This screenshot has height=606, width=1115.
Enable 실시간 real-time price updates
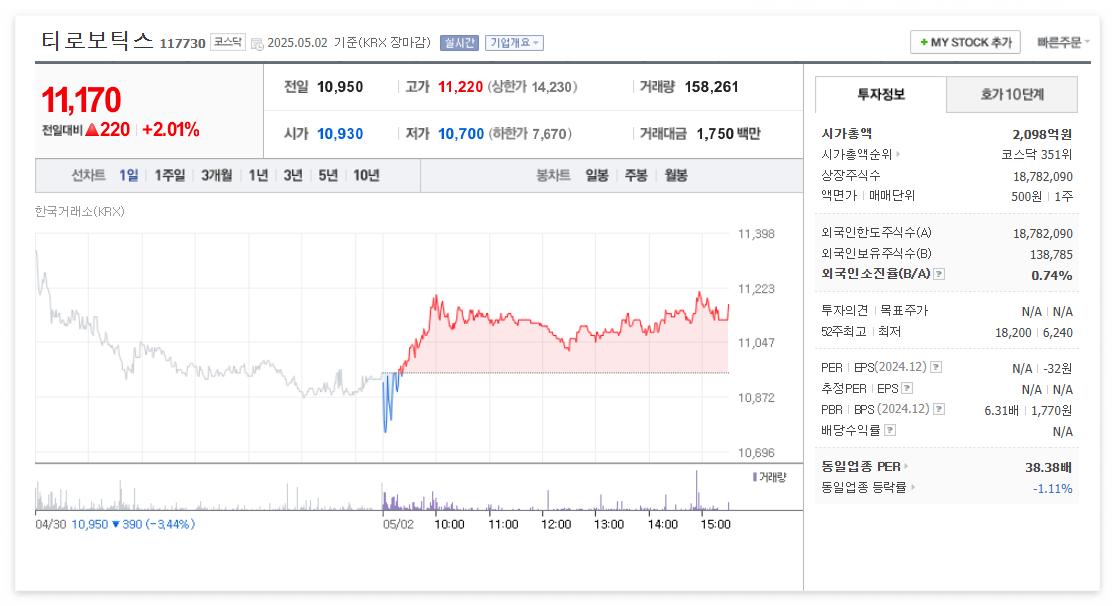(459, 42)
